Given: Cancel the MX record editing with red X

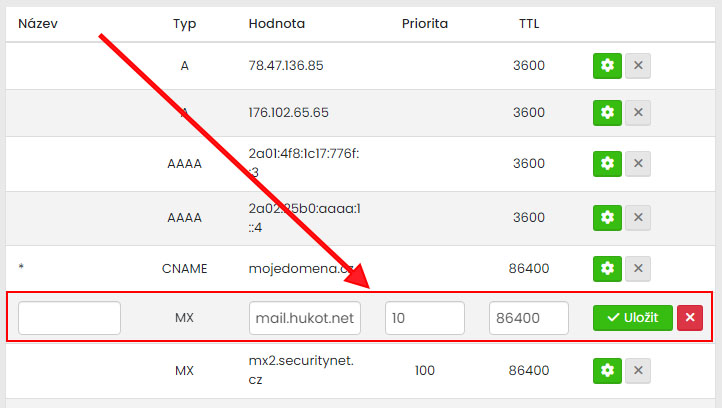Looking at the screenshot, I should (x=690, y=318).
